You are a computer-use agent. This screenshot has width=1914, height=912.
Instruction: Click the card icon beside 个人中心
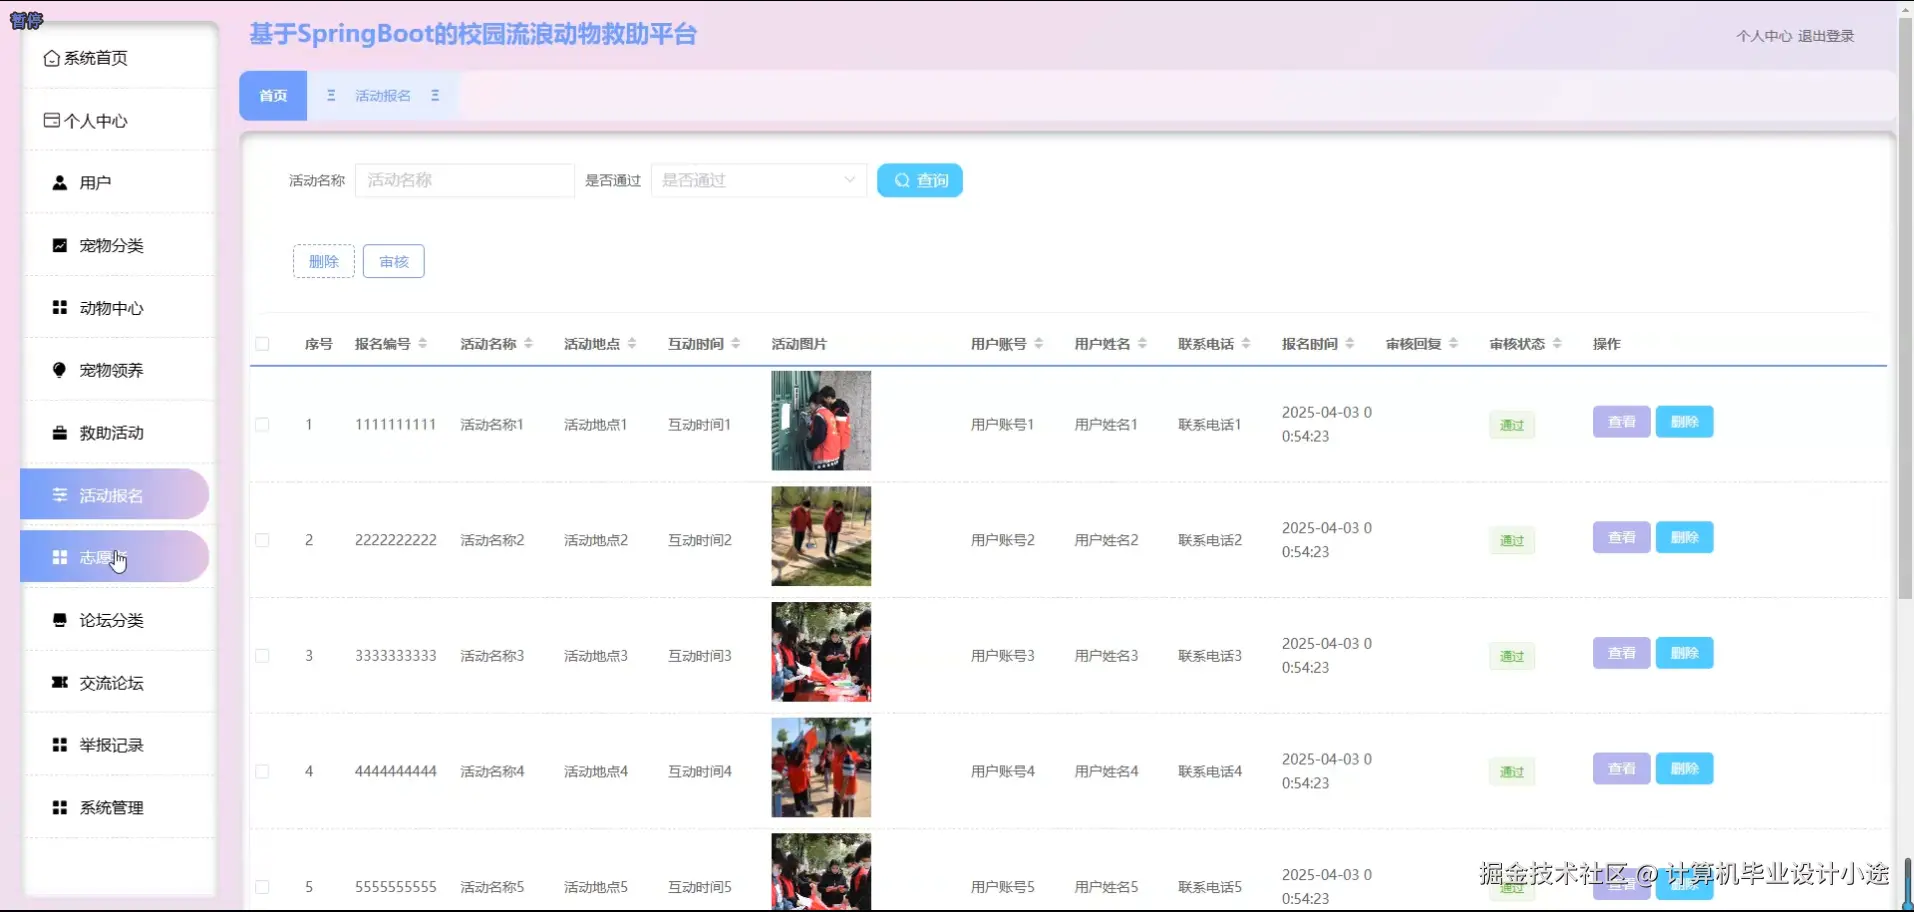point(51,120)
